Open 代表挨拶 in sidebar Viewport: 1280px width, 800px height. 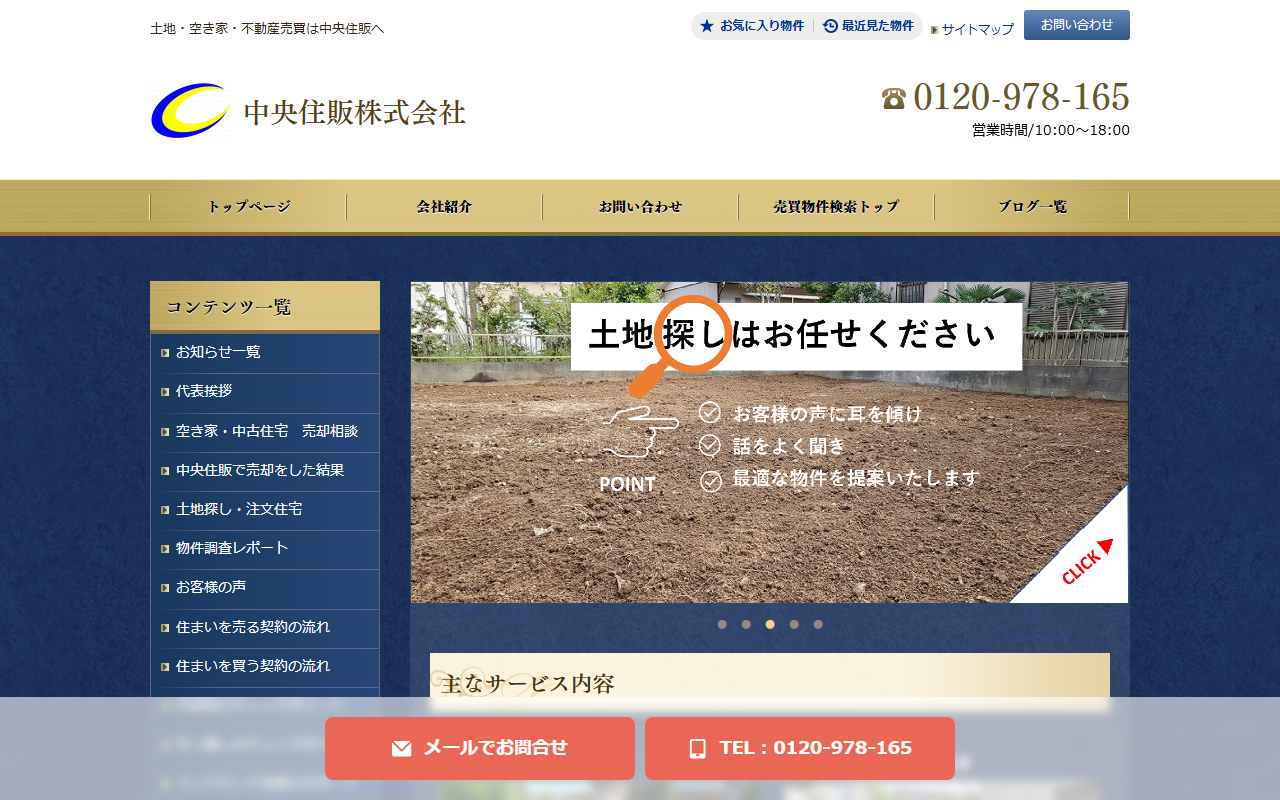click(265, 392)
